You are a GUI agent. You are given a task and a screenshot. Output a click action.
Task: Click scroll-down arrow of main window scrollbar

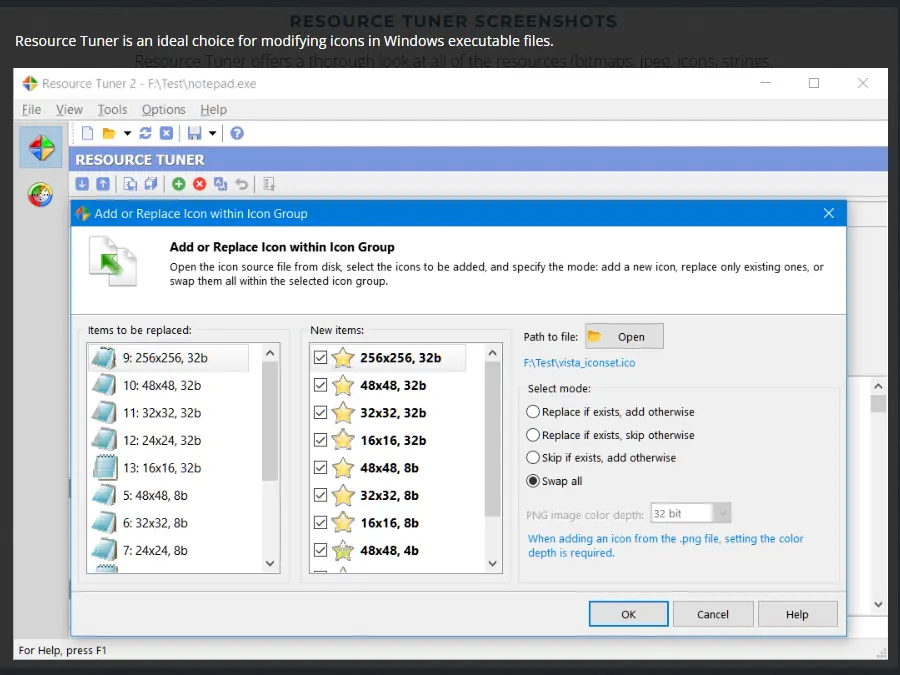[x=878, y=604]
